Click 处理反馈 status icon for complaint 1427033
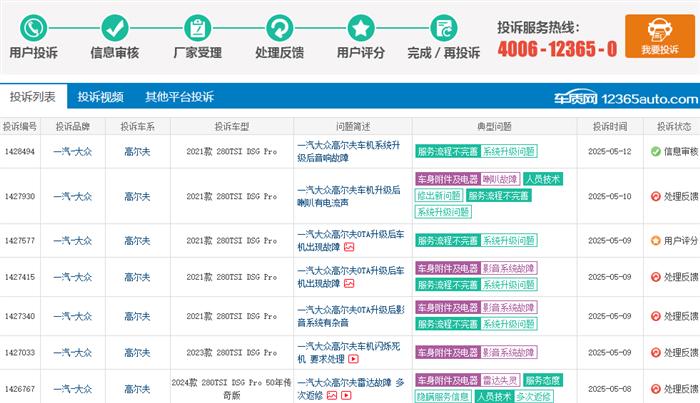The image size is (700, 403). click(655, 353)
